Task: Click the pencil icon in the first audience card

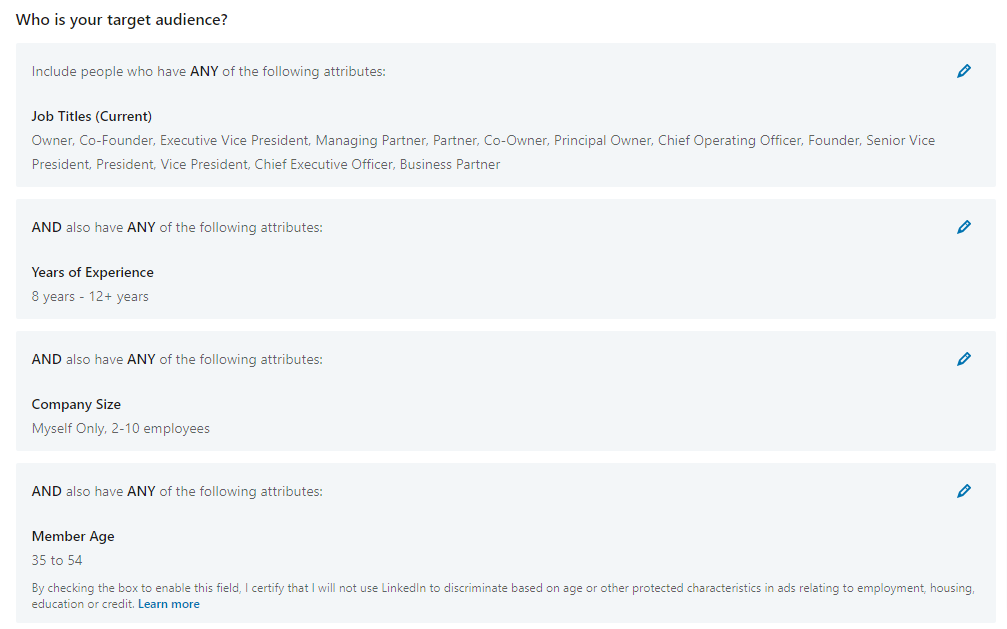Action: (x=964, y=71)
